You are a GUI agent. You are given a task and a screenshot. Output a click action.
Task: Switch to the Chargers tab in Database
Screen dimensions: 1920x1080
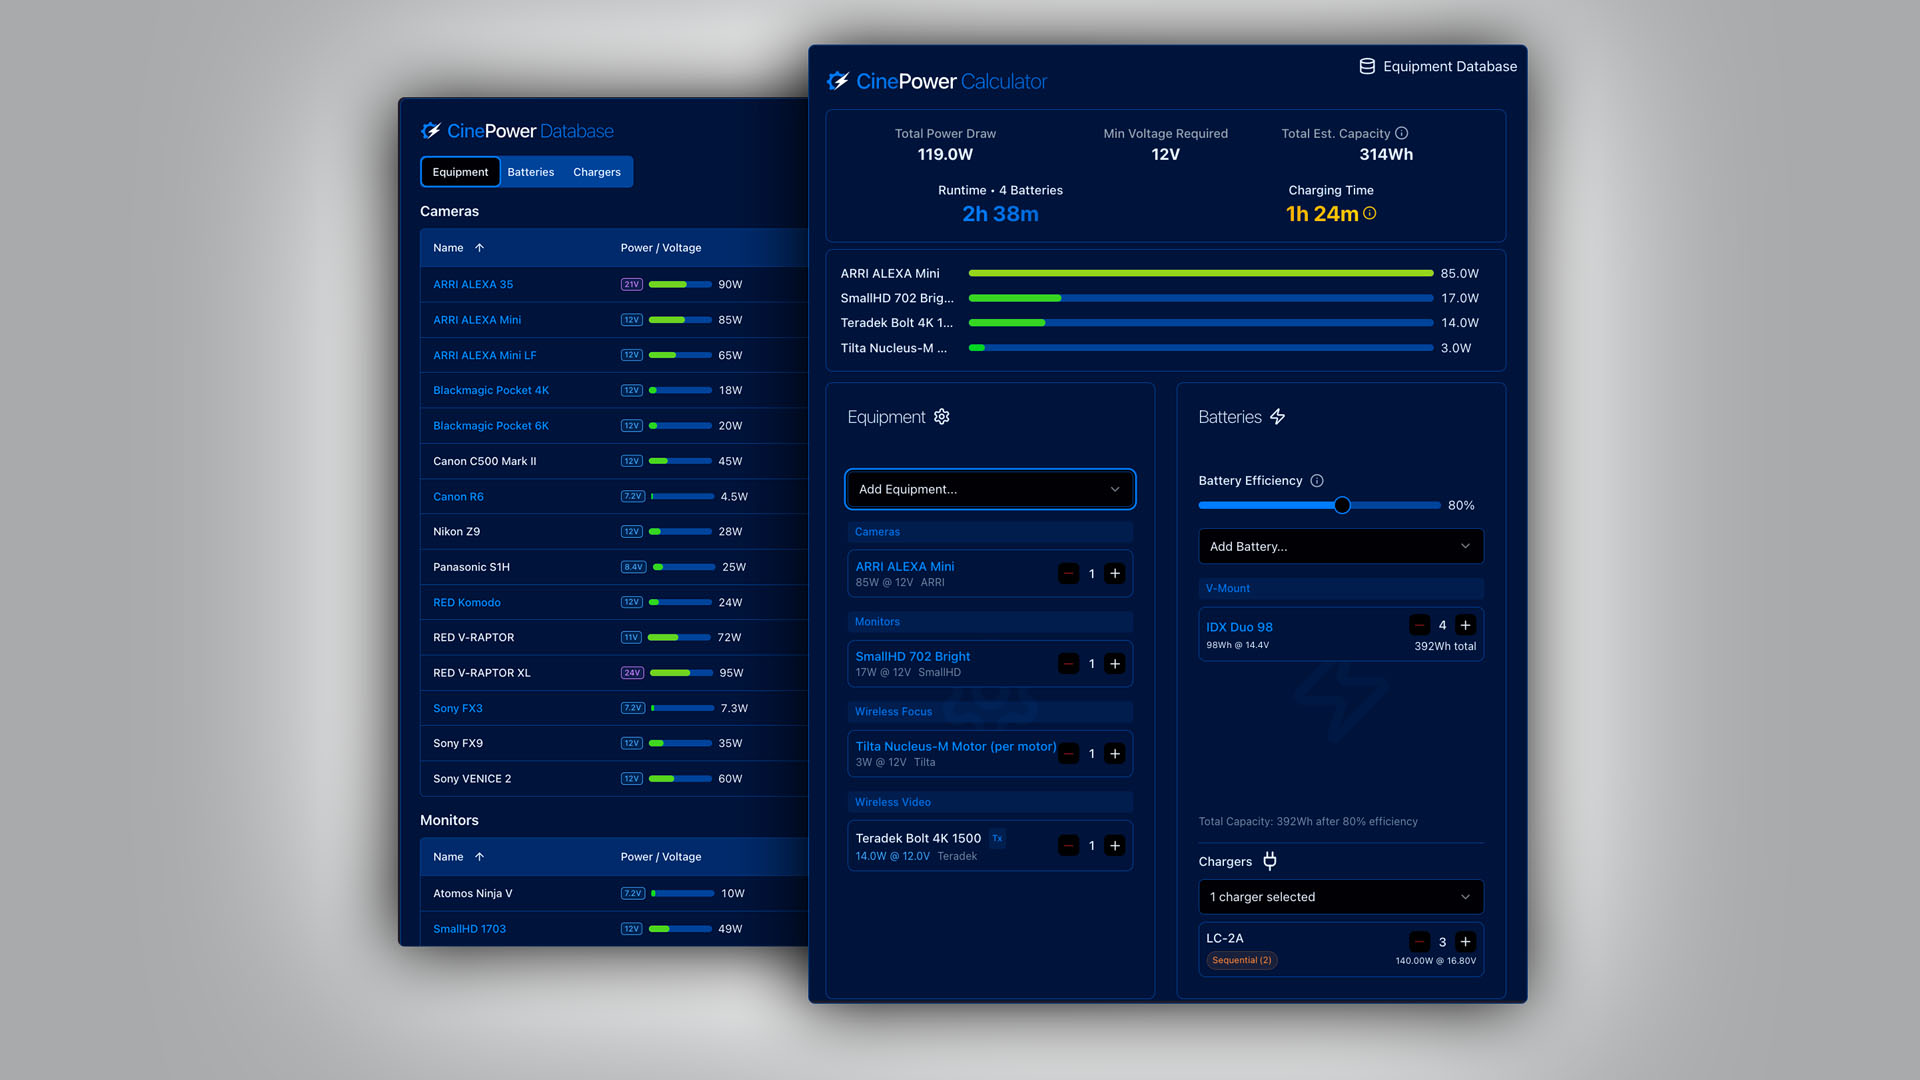[x=597, y=172]
